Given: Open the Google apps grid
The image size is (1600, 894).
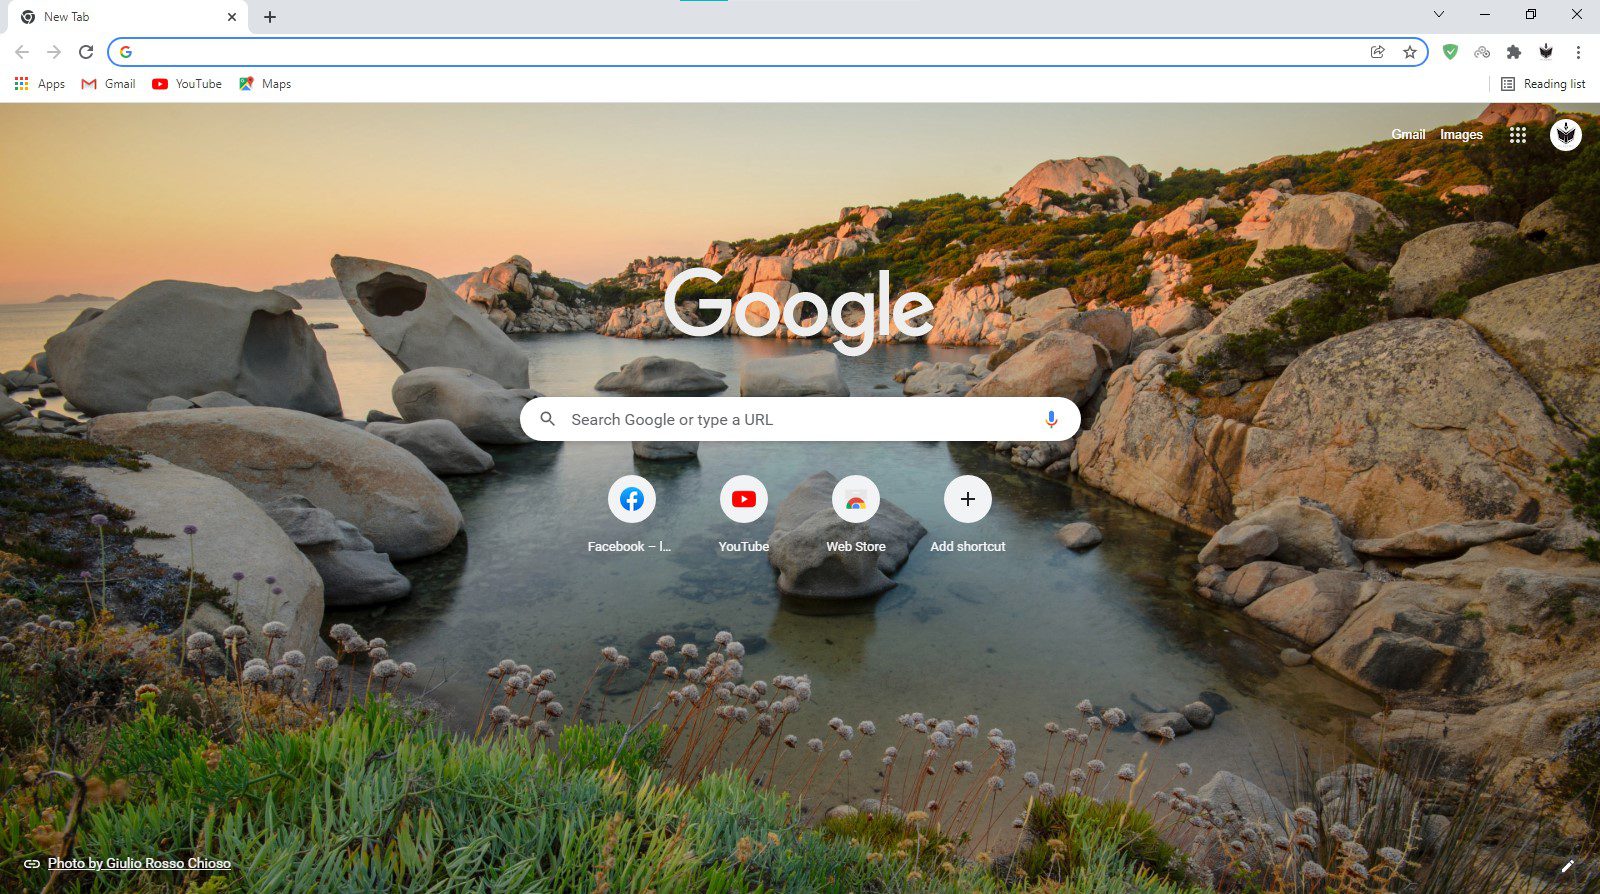Looking at the screenshot, I should pyautogui.click(x=1517, y=135).
